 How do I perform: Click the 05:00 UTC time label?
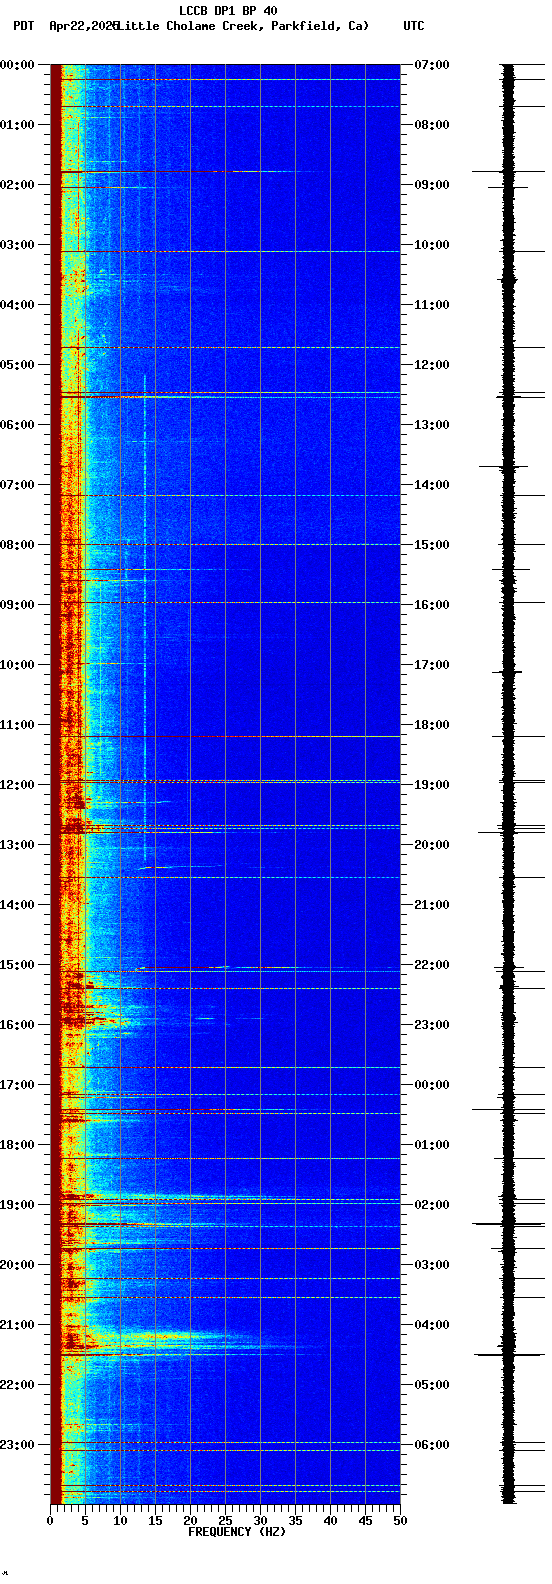pos(432,1385)
